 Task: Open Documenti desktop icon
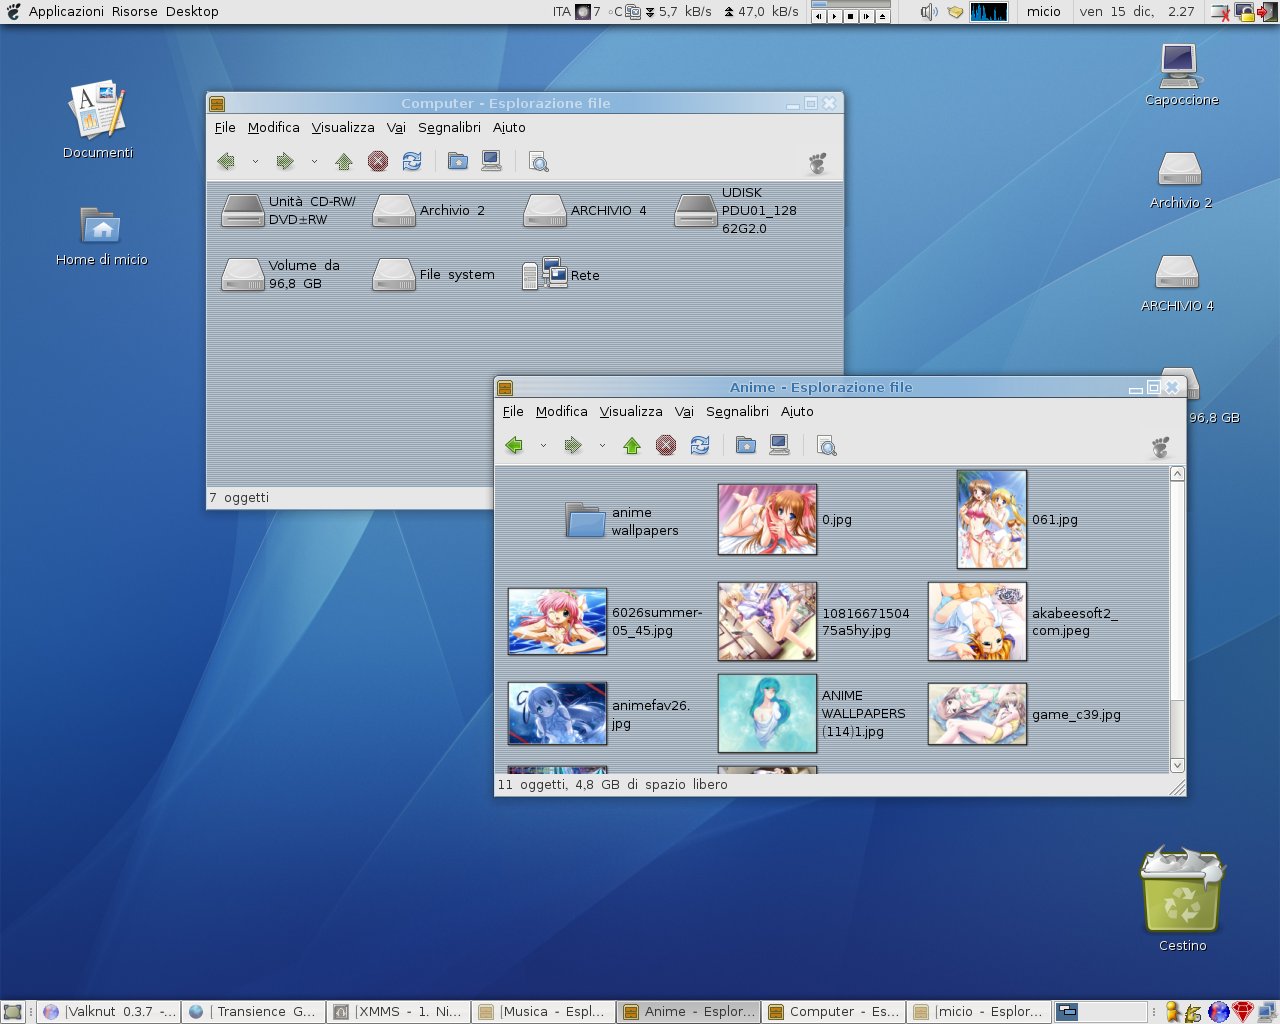97,108
